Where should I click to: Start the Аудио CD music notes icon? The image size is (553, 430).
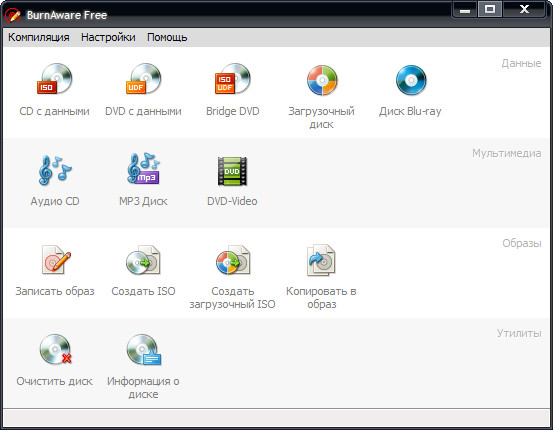pyautogui.click(x=55, y=170)
